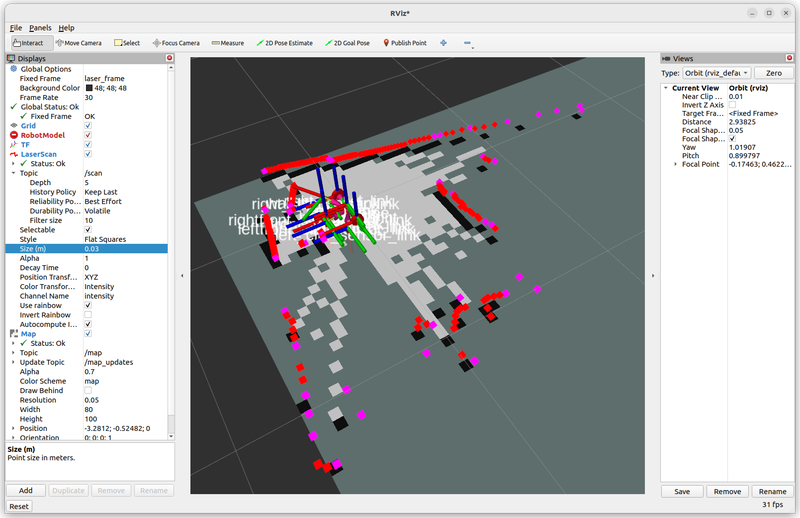Image resolution: width=800 pixels, height=518 pixels.
Task: Toggle the Invert Rainbow checkbox
Action: 88,315
